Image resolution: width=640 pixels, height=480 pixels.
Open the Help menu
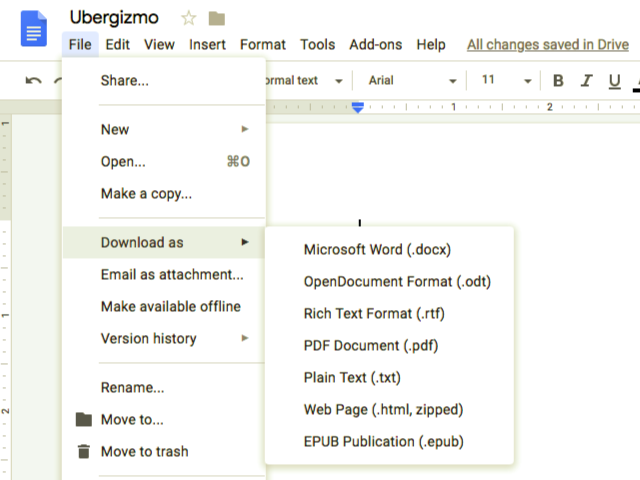point(431,44)
